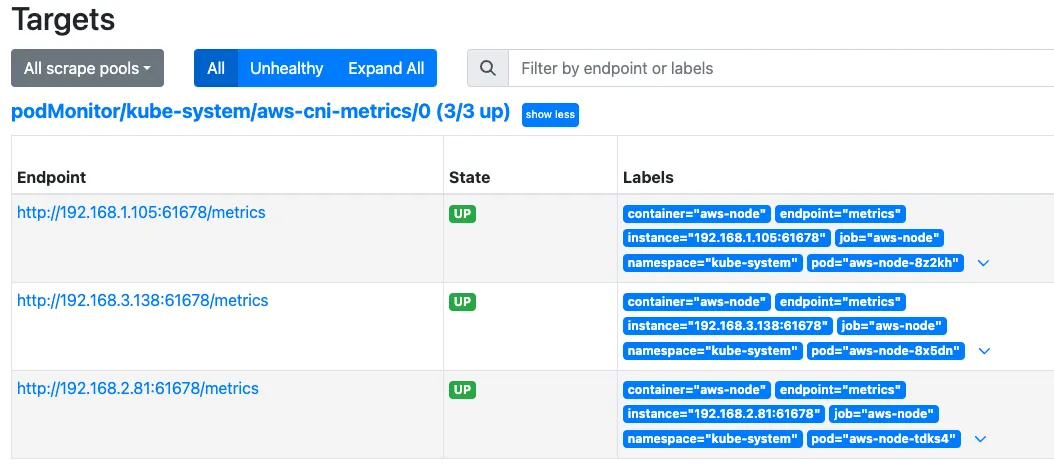1054x464 pixels.
Task: Open podMonitor/kube-system/aws-cni-metrics/0 heading link
Action: pos(260,112)
